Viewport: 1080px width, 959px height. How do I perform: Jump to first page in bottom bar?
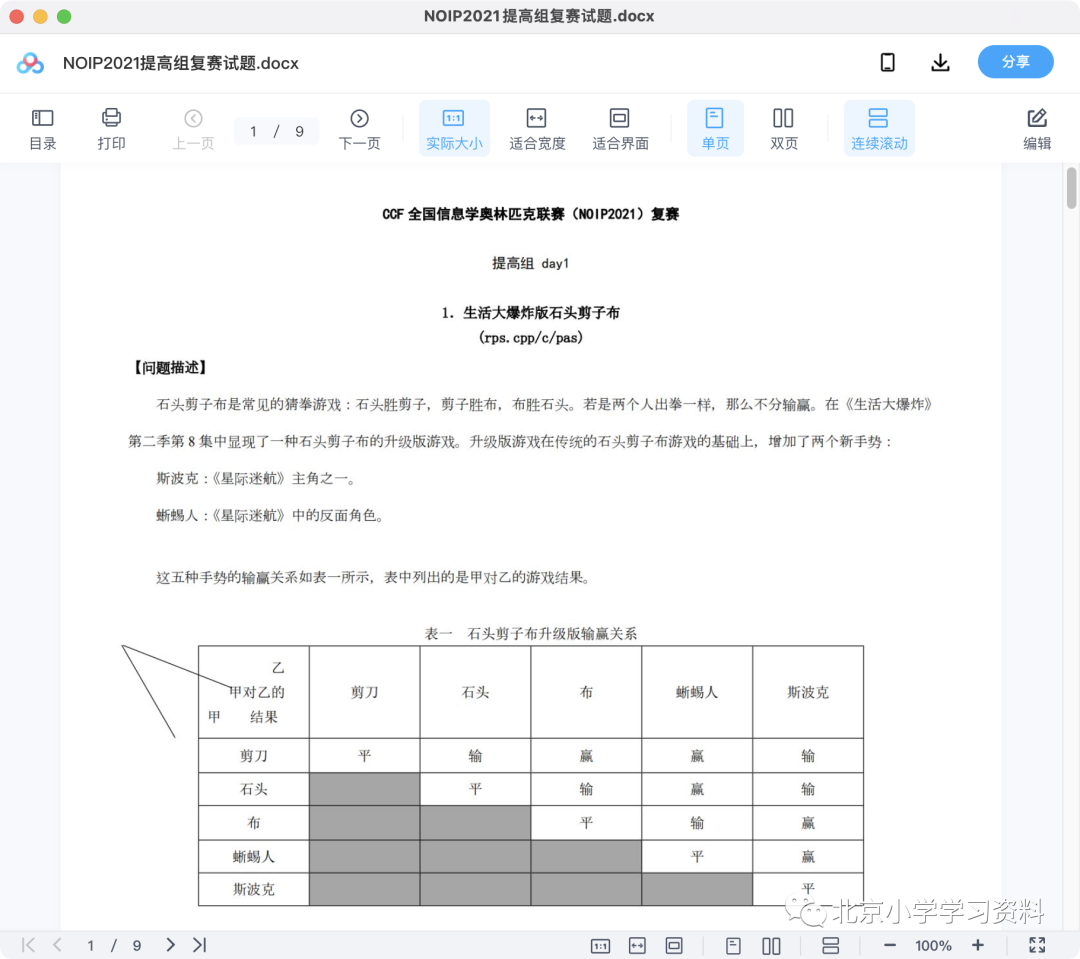coord(28,945)
